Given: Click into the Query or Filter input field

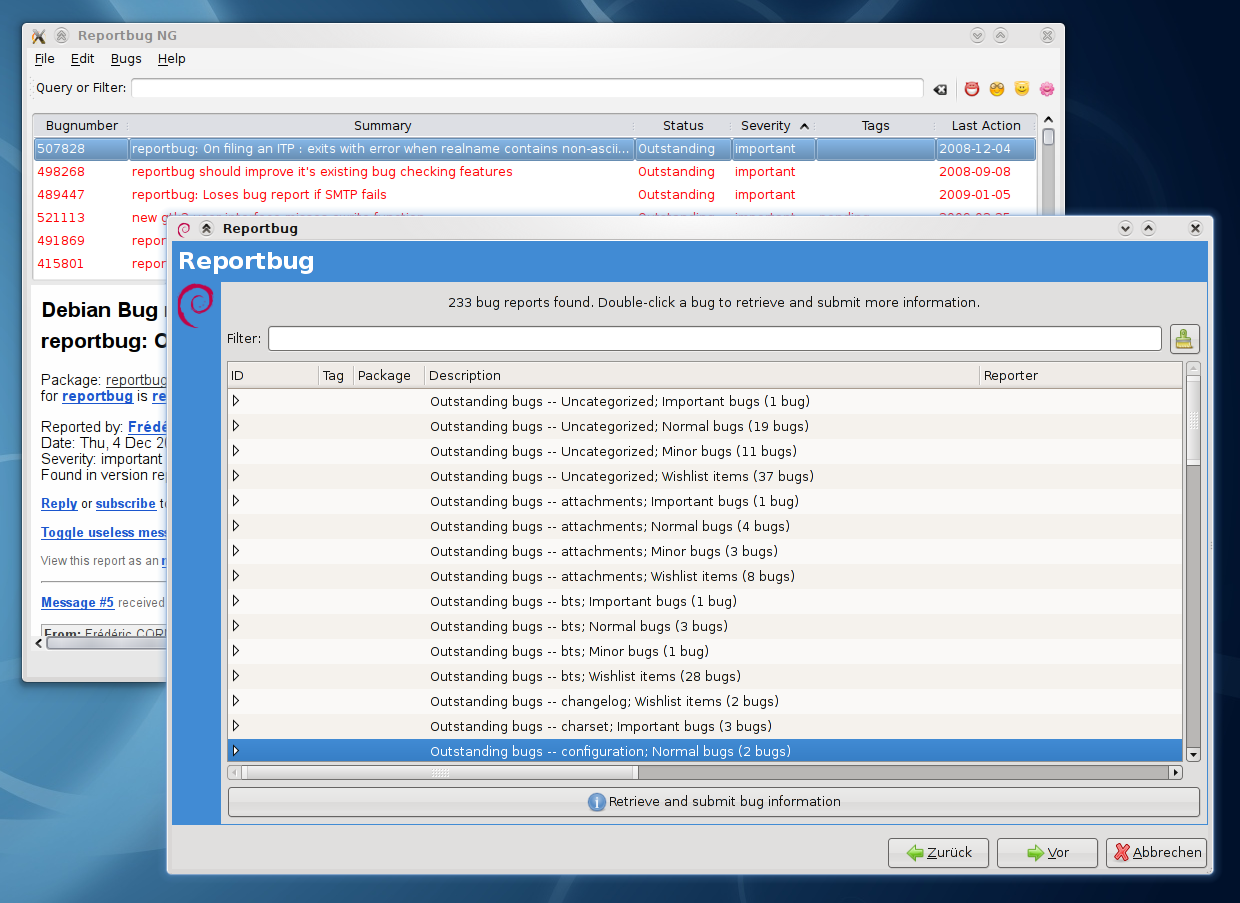Looking at the screenshot, I should [527, 88].
